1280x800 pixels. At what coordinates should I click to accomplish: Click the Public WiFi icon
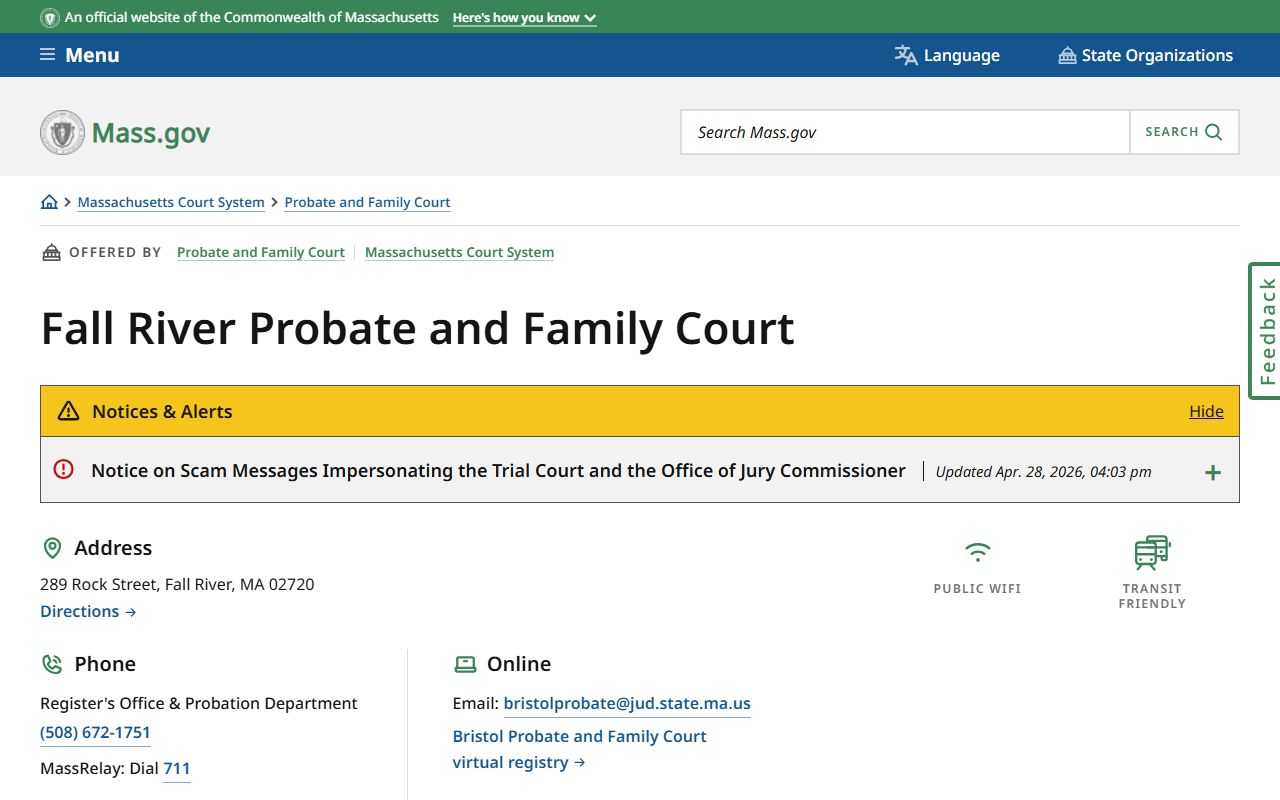977,552
